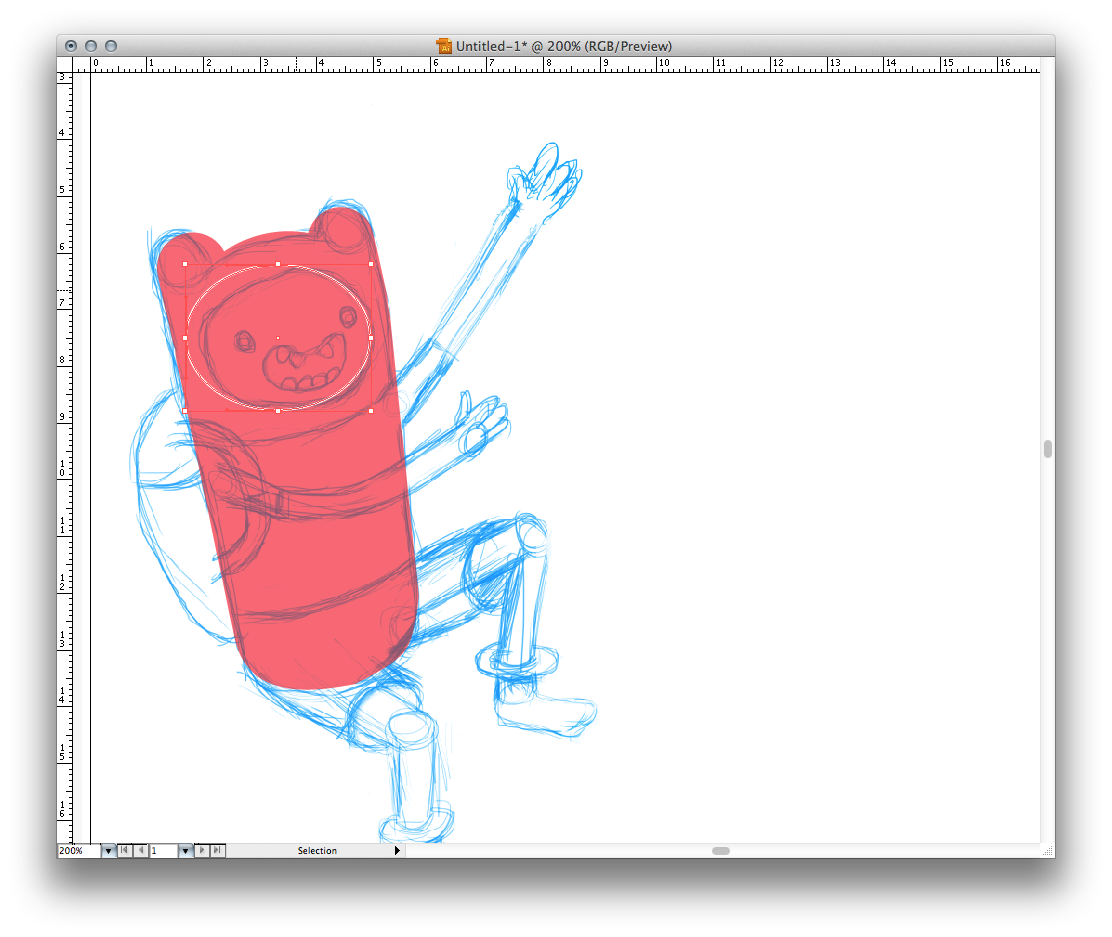
Task: Minimize the Untitled-1 document window
Action: pos(91,46)
